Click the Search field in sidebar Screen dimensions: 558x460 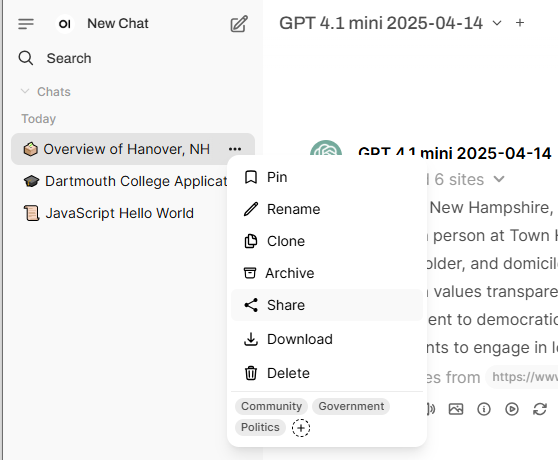click(x=133, y=58)
